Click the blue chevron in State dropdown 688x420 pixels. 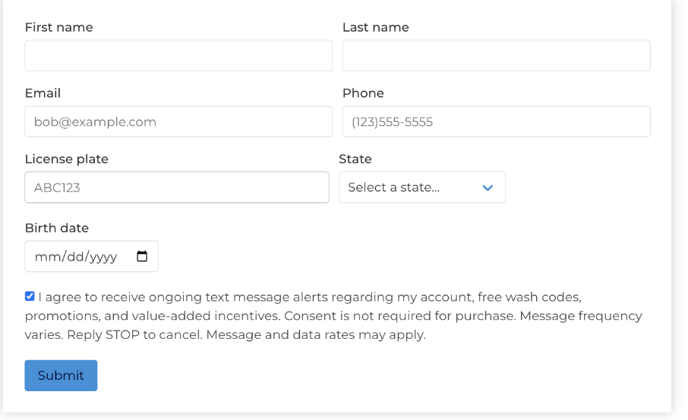487,188
